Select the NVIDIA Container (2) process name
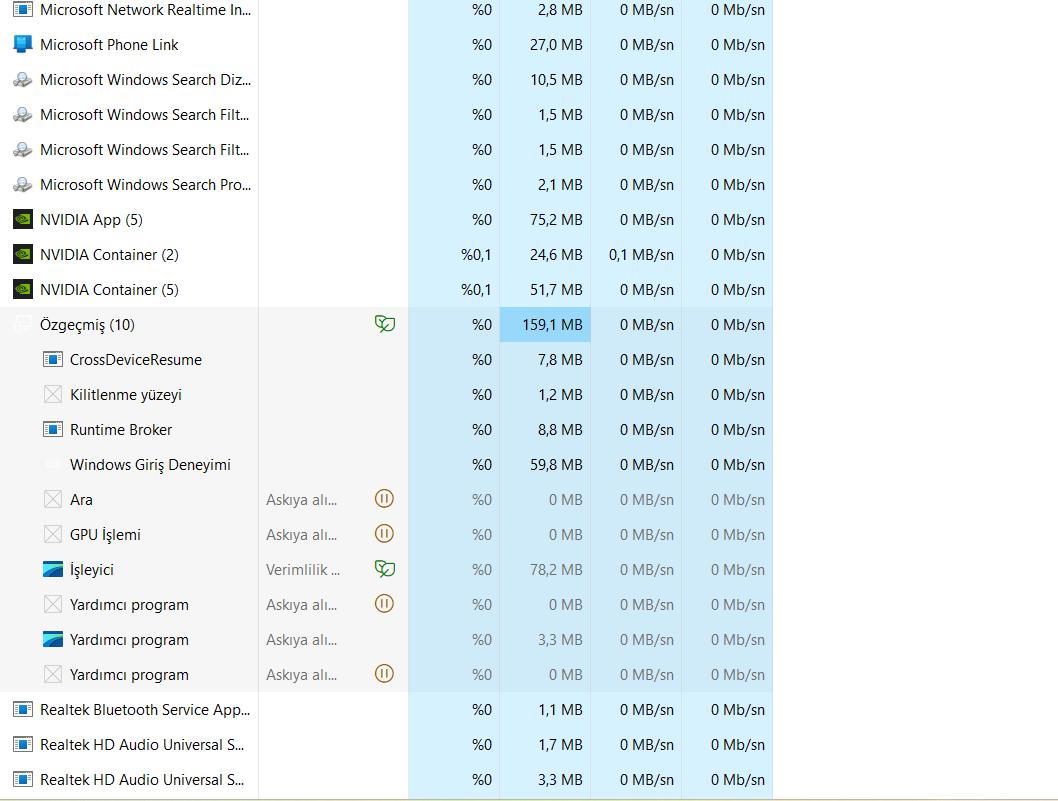 click(109, 254)
